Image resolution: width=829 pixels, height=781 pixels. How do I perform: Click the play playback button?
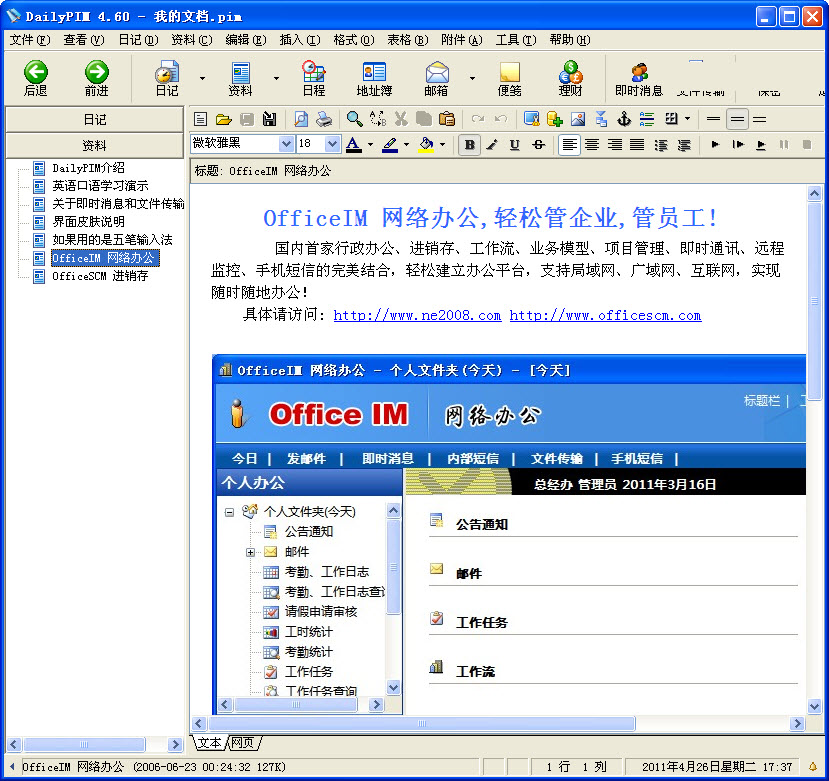[x=715, y=144]
